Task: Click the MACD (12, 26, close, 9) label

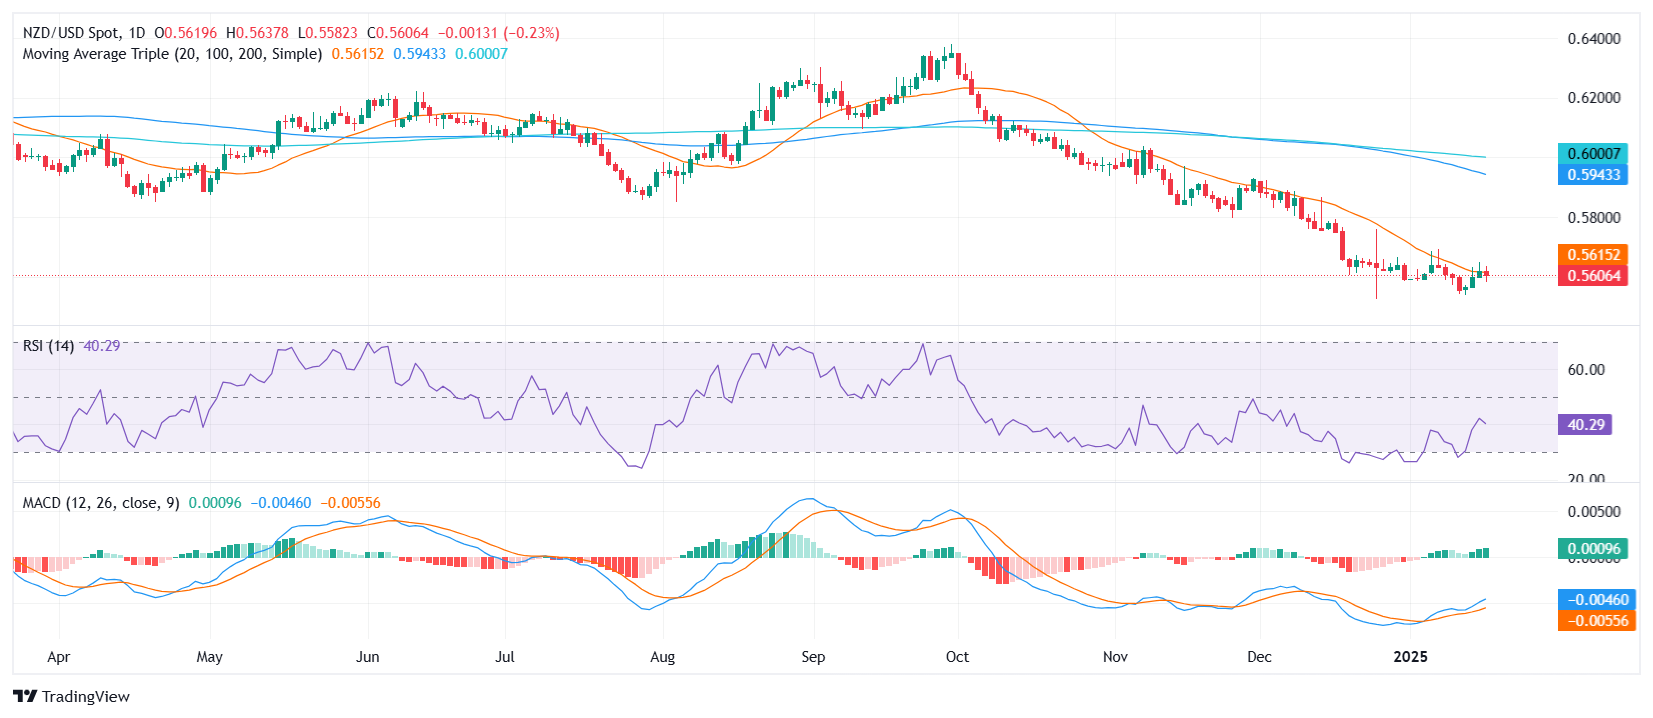Action: 101,503
